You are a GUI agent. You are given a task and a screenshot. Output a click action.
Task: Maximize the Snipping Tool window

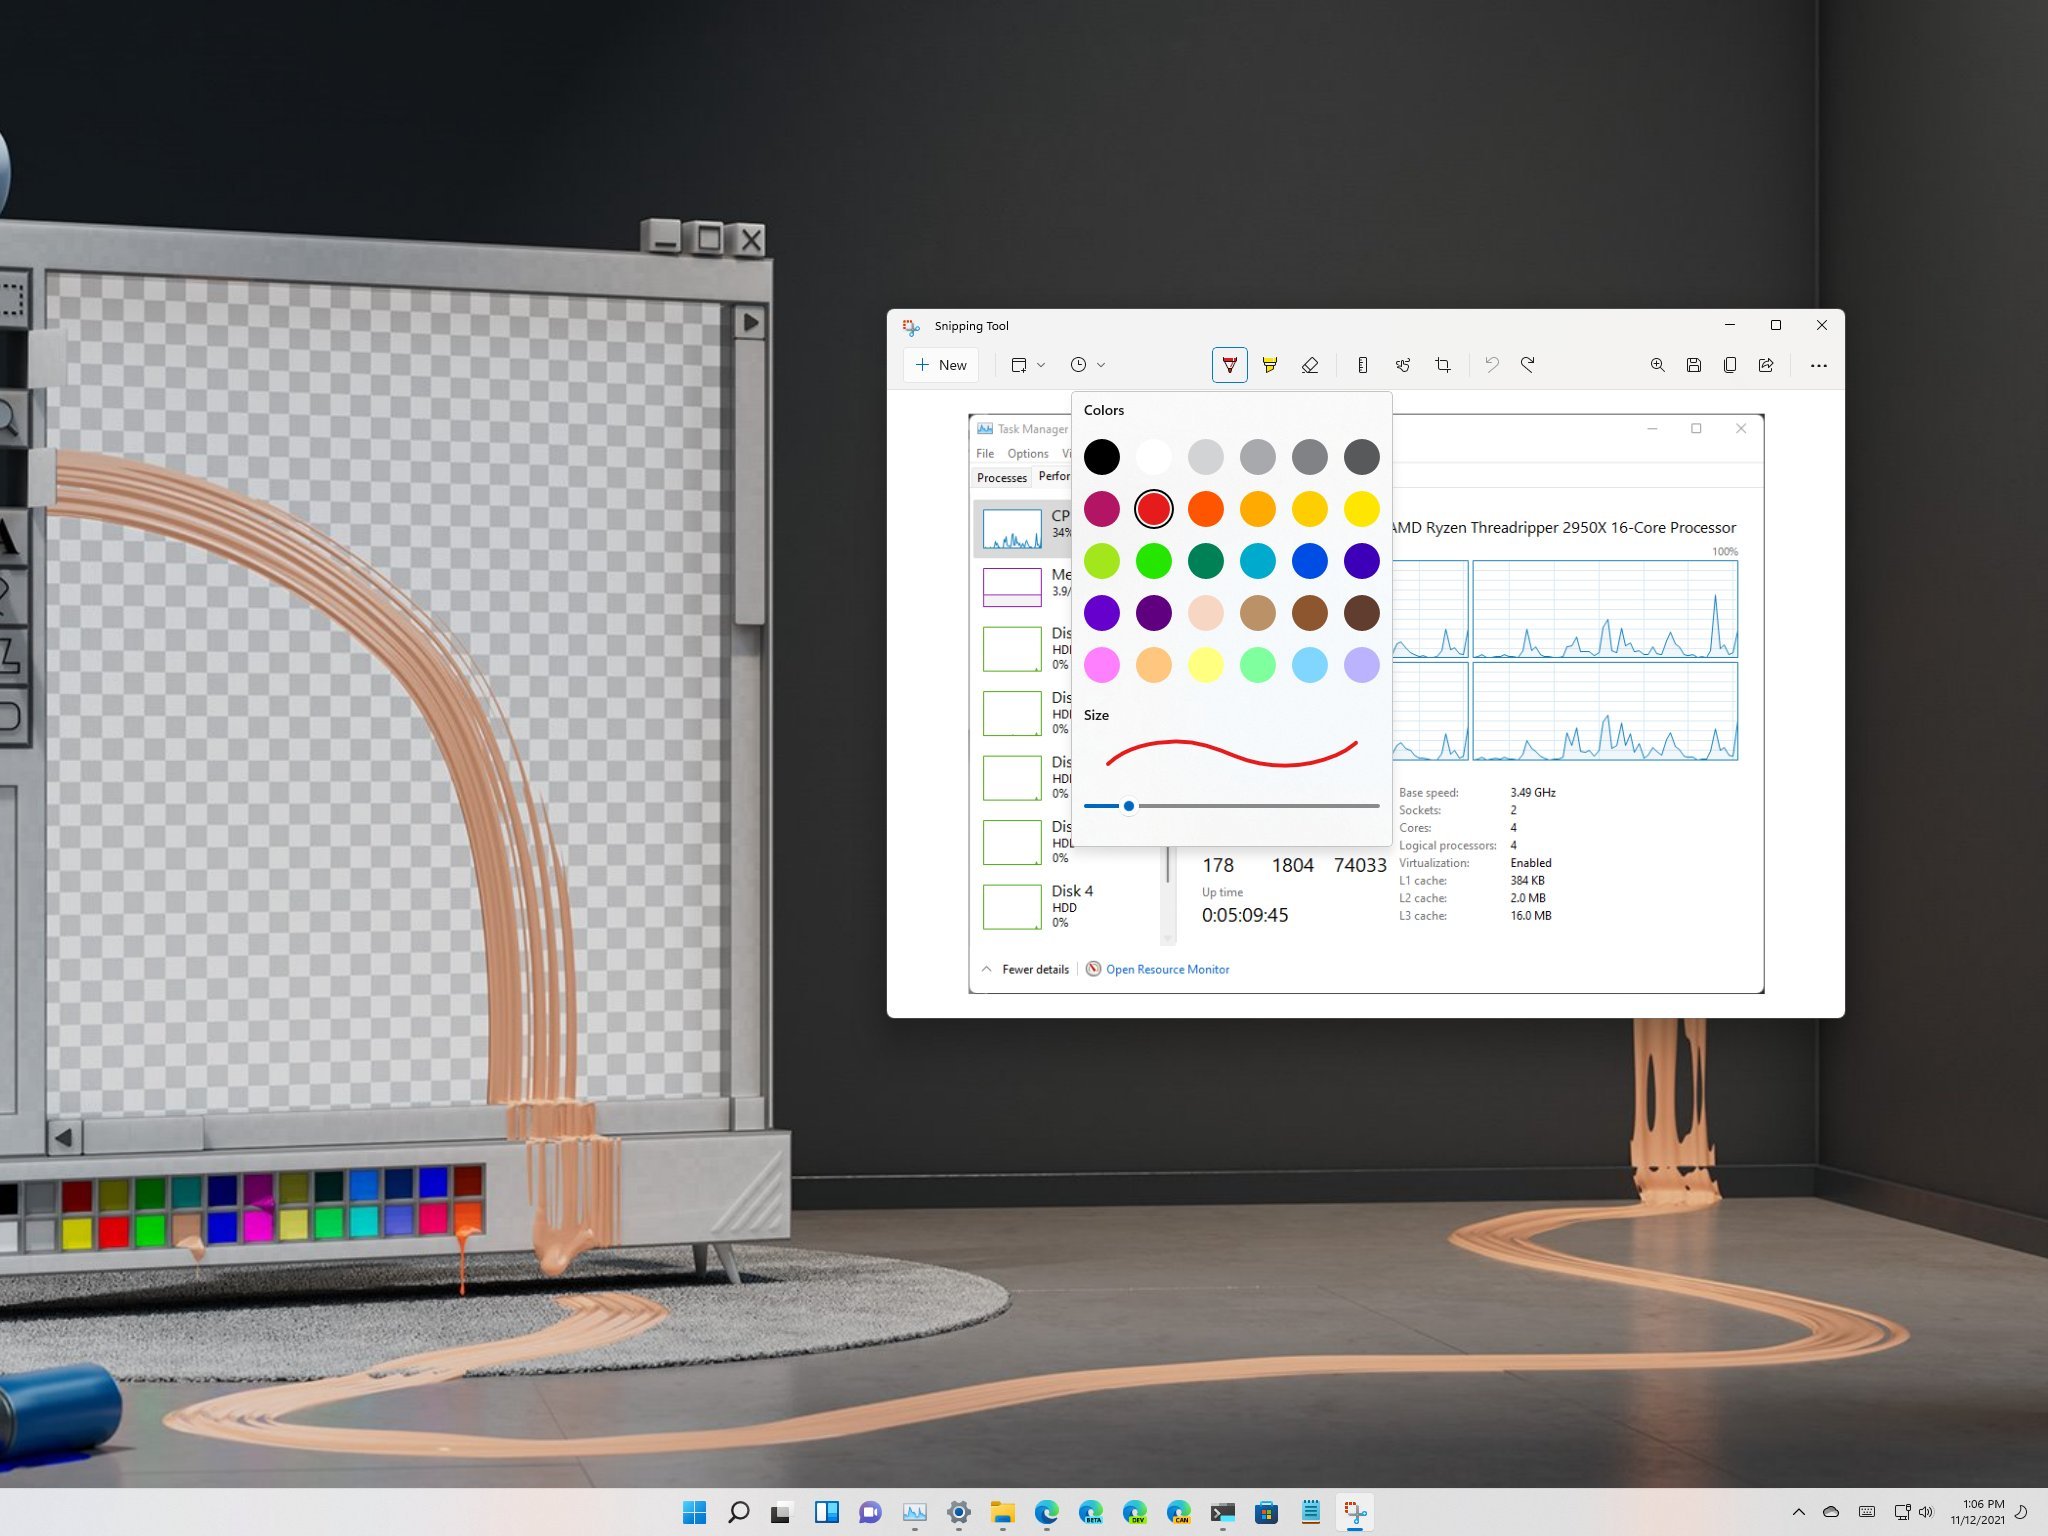(1775, 325)
